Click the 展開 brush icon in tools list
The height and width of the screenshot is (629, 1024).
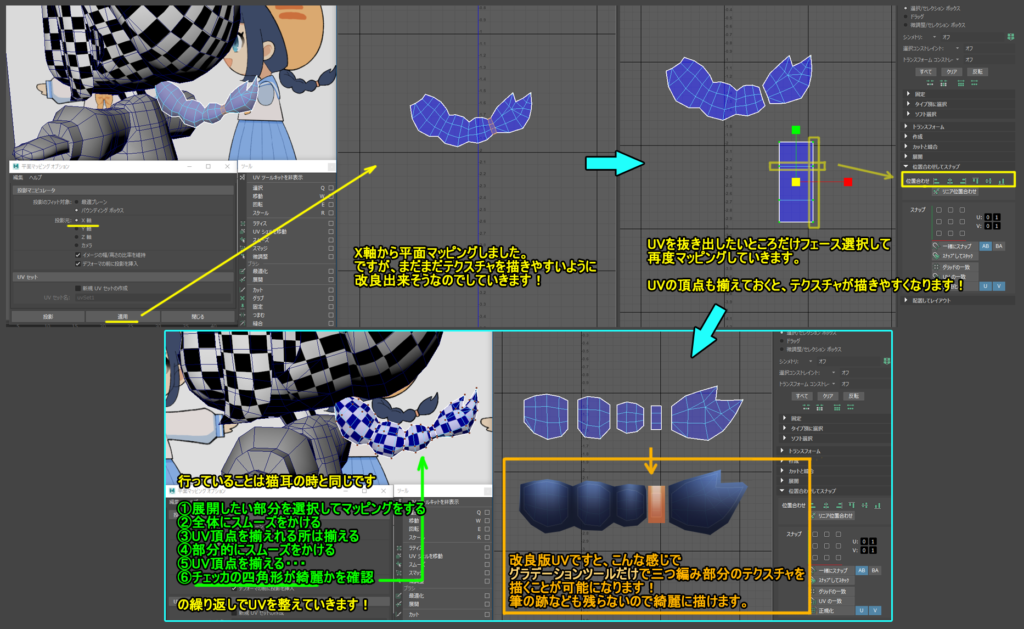(x=243, y=280)
